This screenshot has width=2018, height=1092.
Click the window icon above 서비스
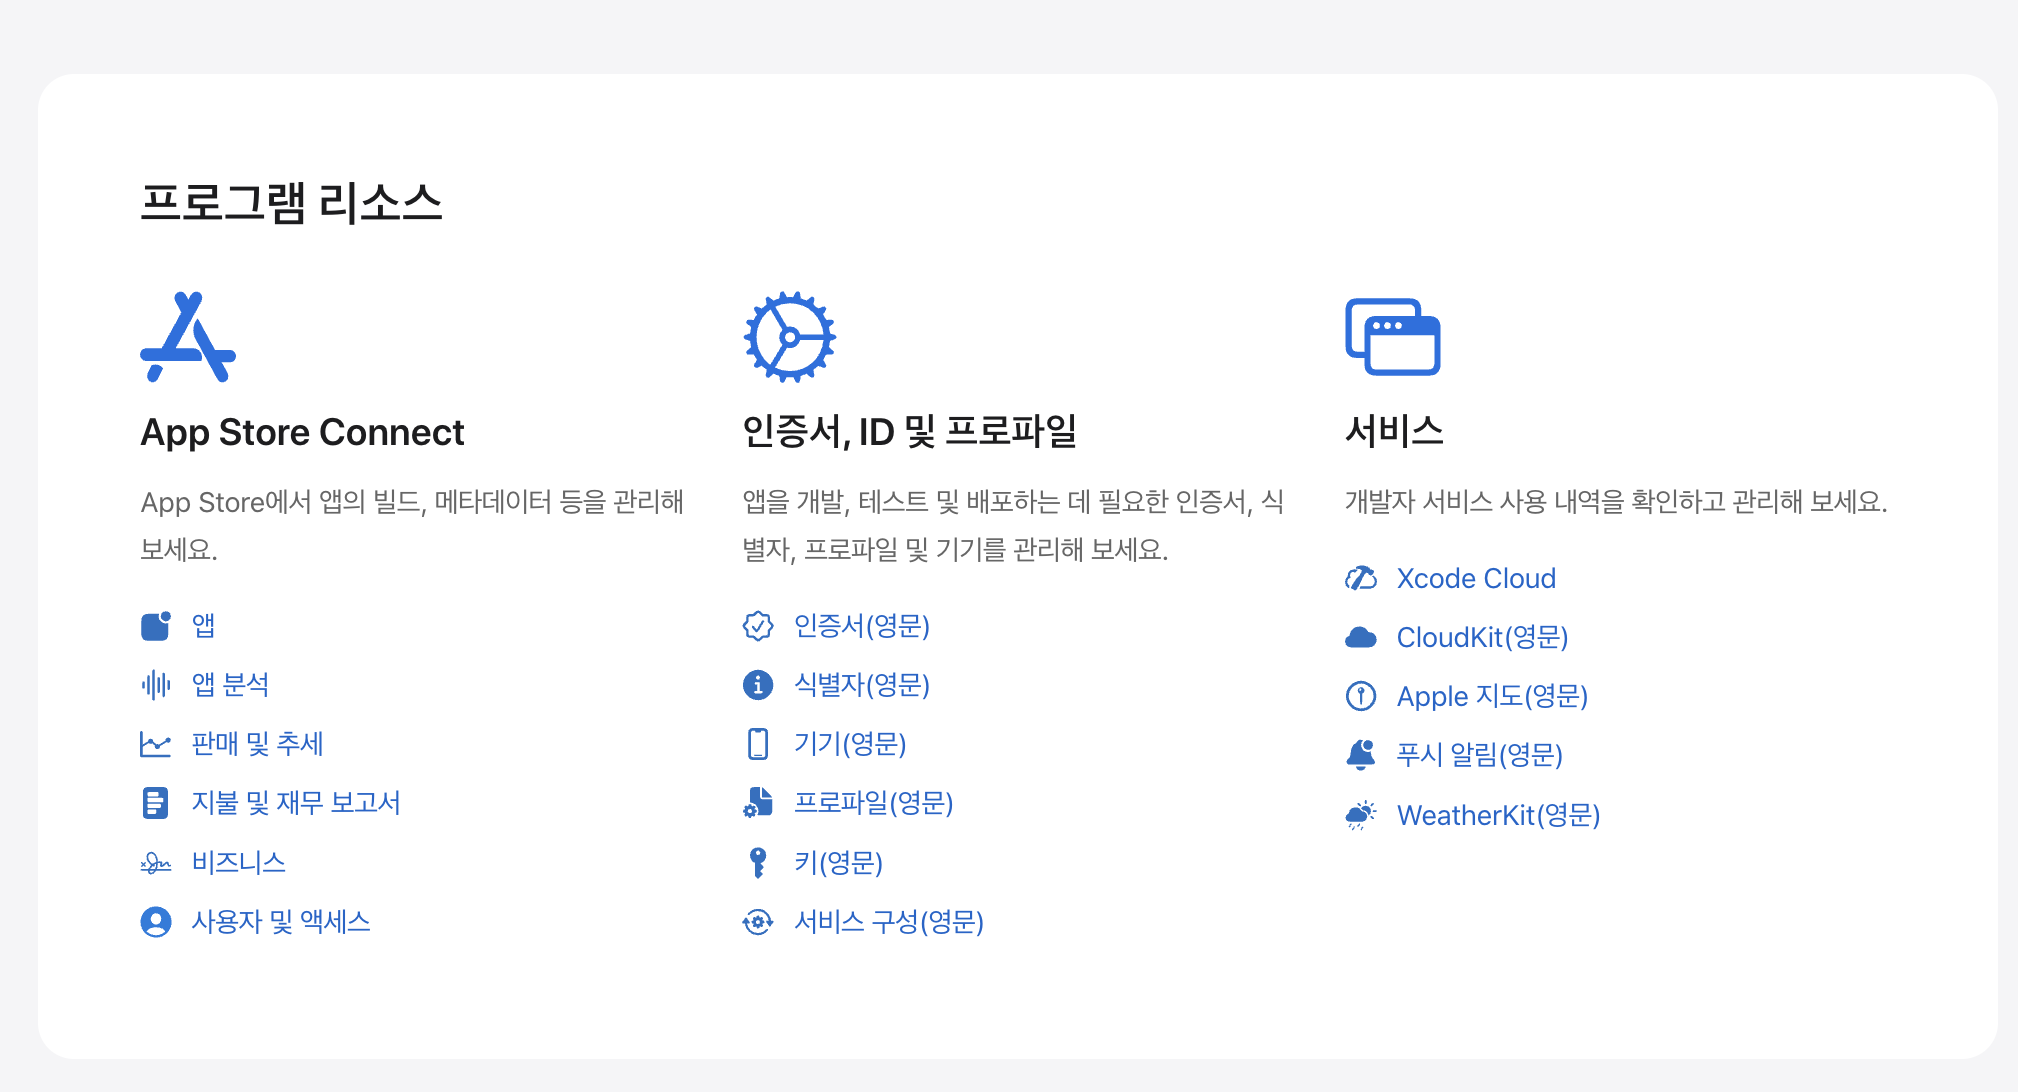click(1393, 337)
